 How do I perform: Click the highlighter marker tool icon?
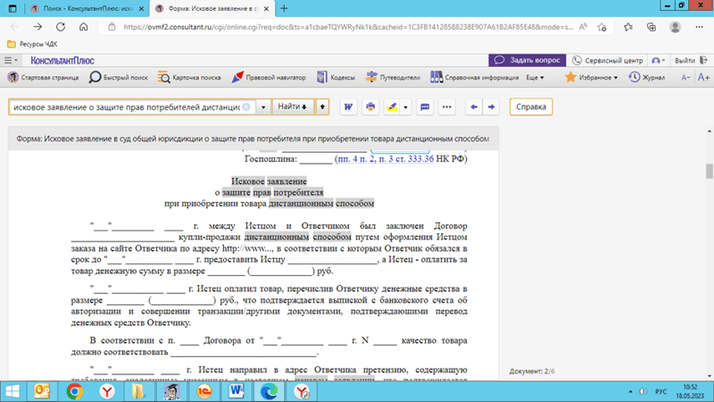point(392,107)
